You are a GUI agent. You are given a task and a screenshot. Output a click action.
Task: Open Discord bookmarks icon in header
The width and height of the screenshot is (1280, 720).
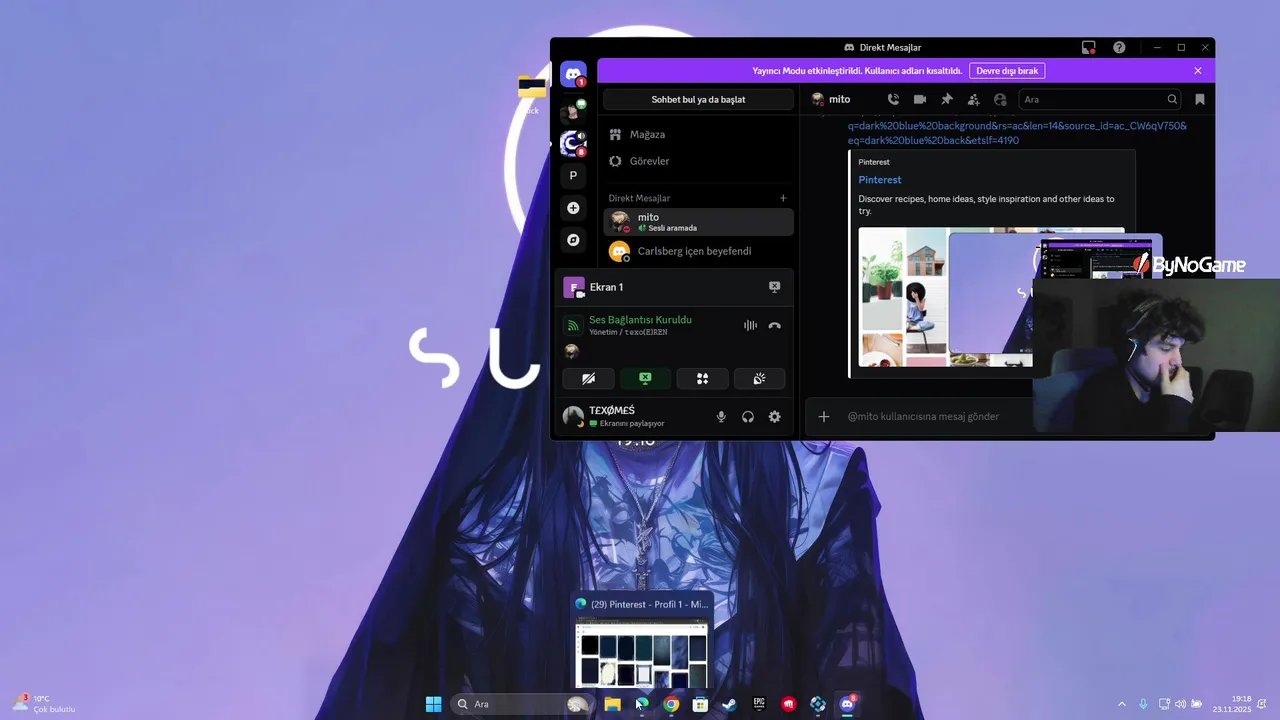(x=1200, y=99)
